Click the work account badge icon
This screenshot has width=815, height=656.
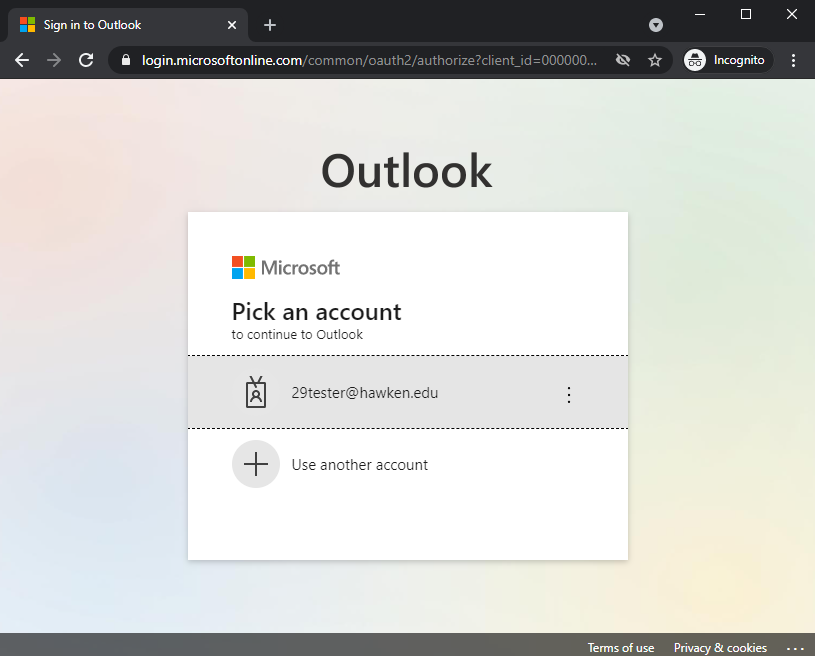[256, 392]
